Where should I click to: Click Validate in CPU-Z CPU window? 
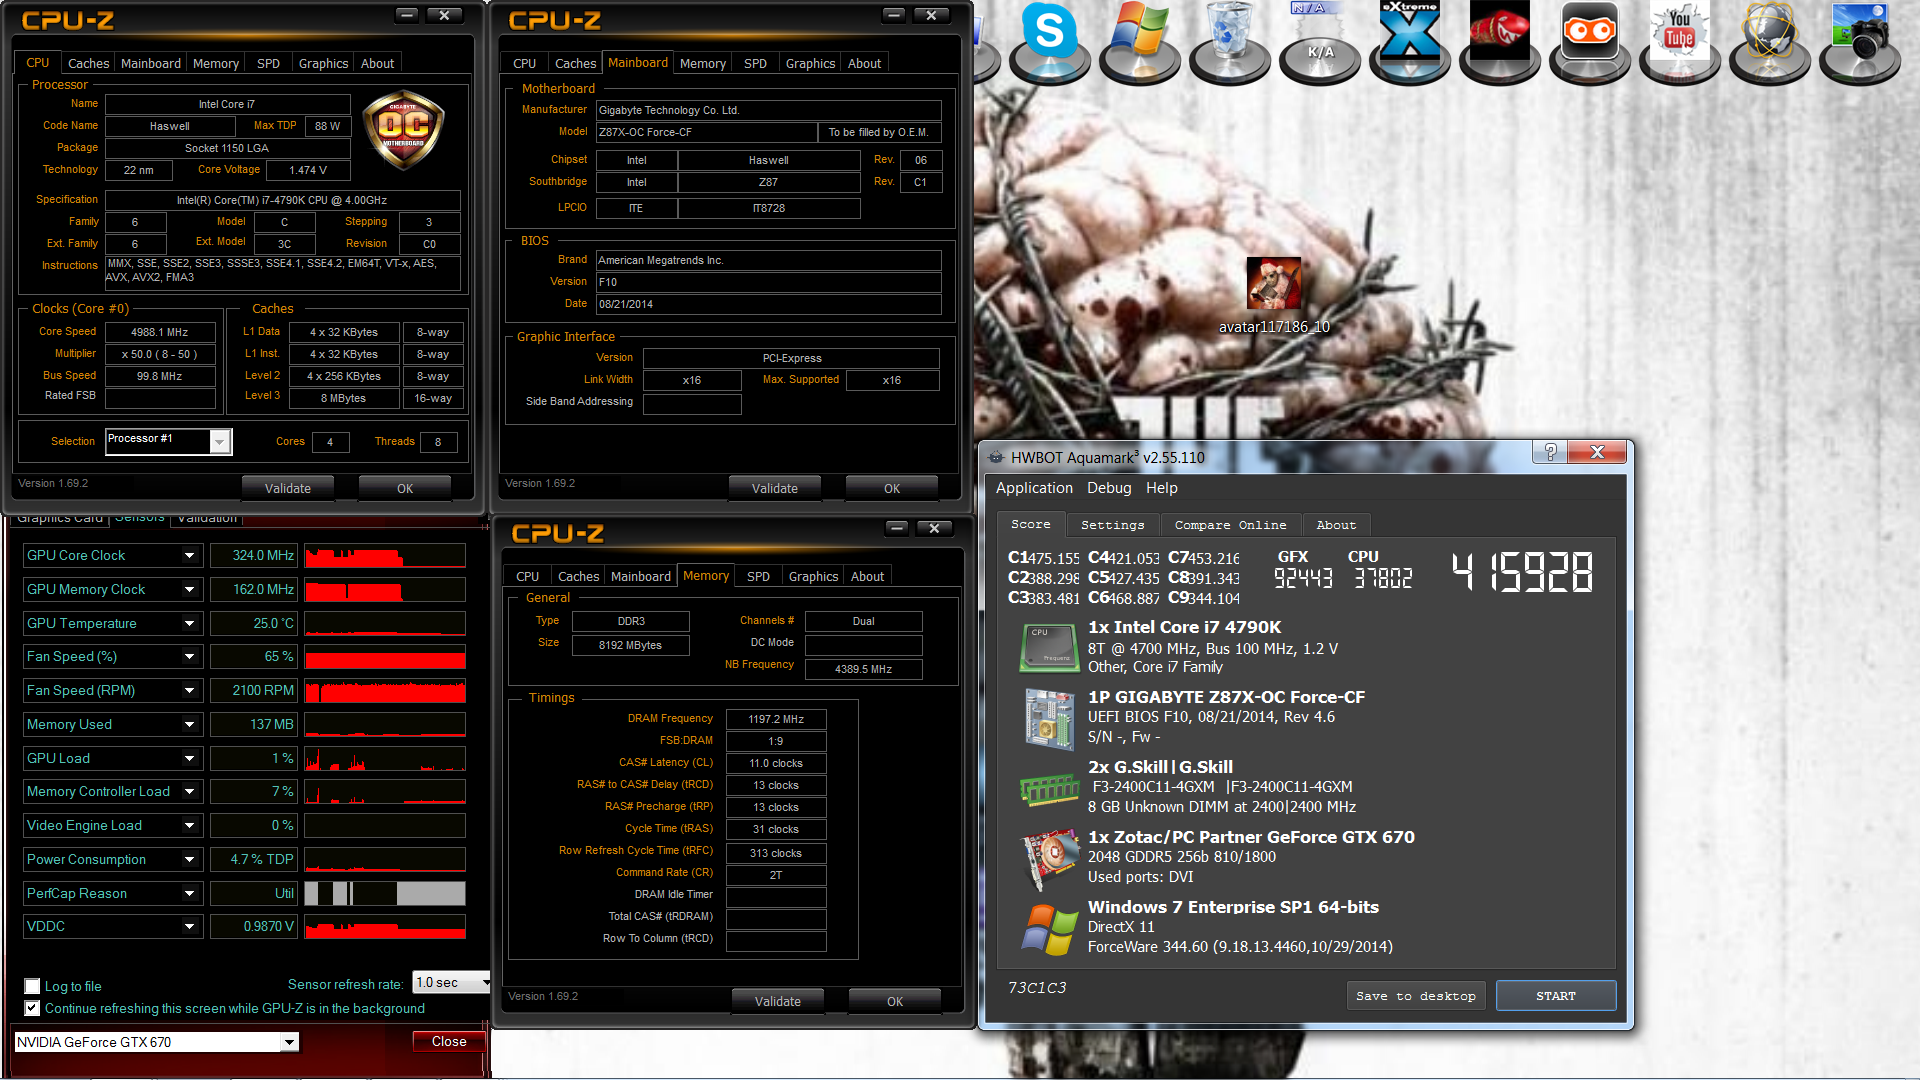pyautogui.click(x=287, y=488)
